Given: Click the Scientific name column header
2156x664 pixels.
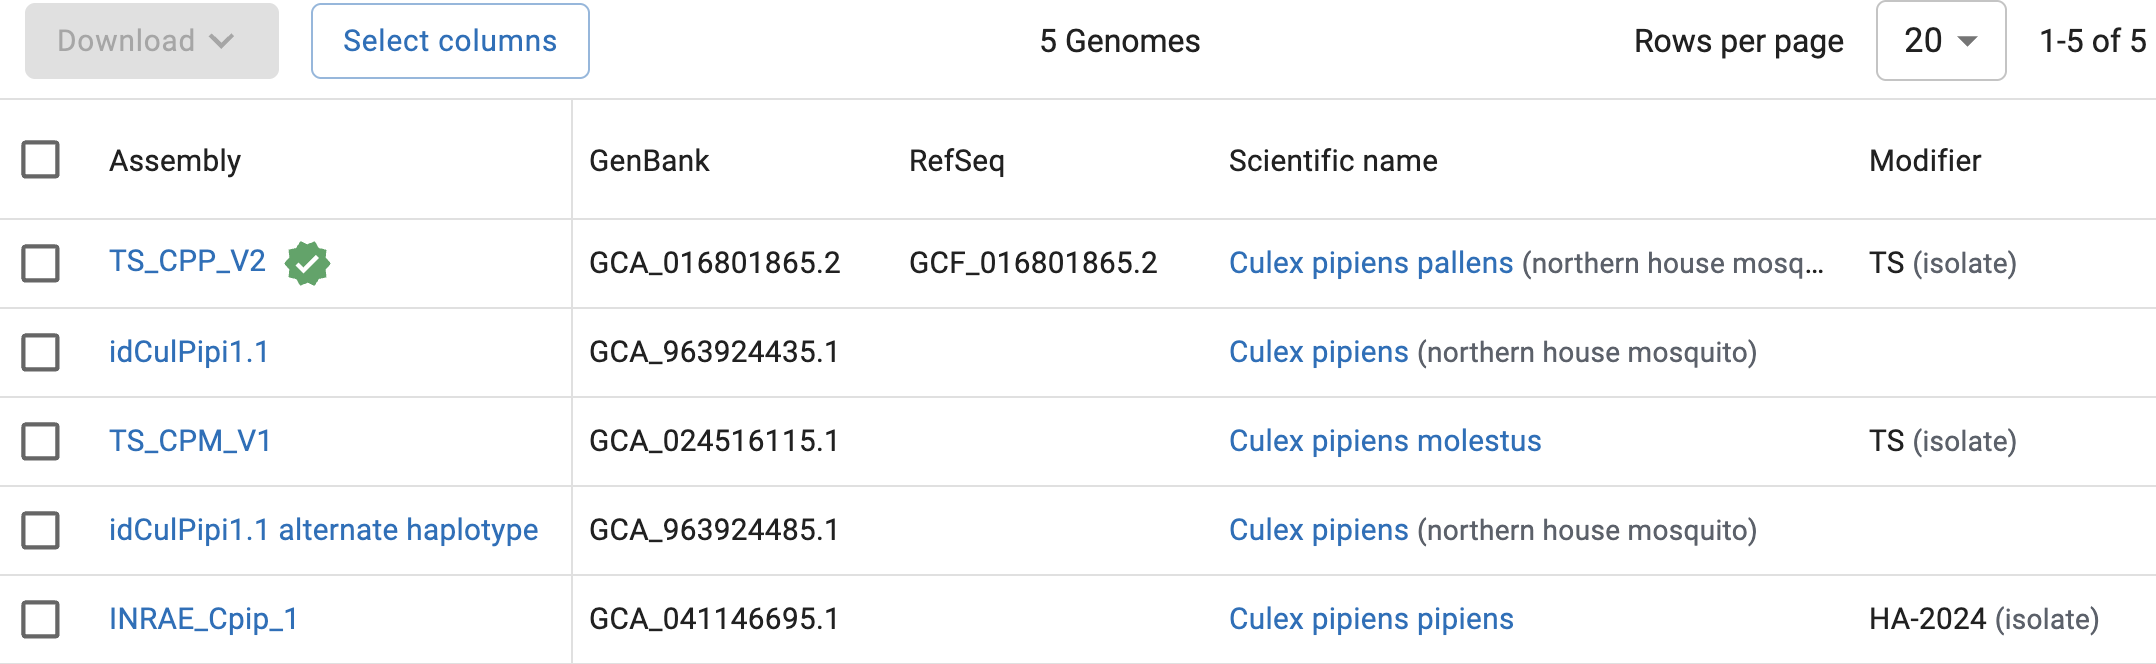Looking at the screenshot, I should click(1332, 161).
